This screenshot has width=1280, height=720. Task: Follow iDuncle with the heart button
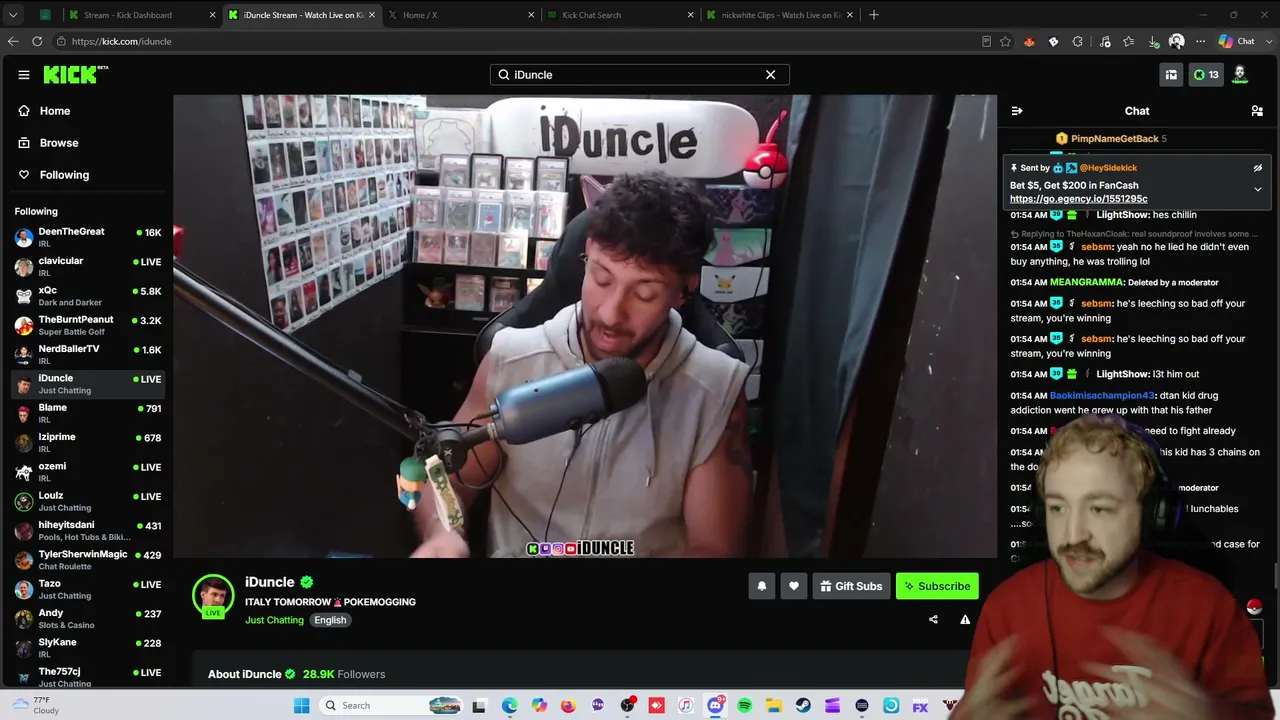(x=794, y=586)
